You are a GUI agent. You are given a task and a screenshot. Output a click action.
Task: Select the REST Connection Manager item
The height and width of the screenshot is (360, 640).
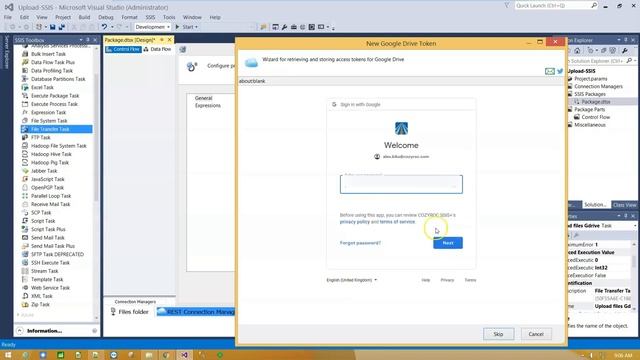click(x=196, y=312)
